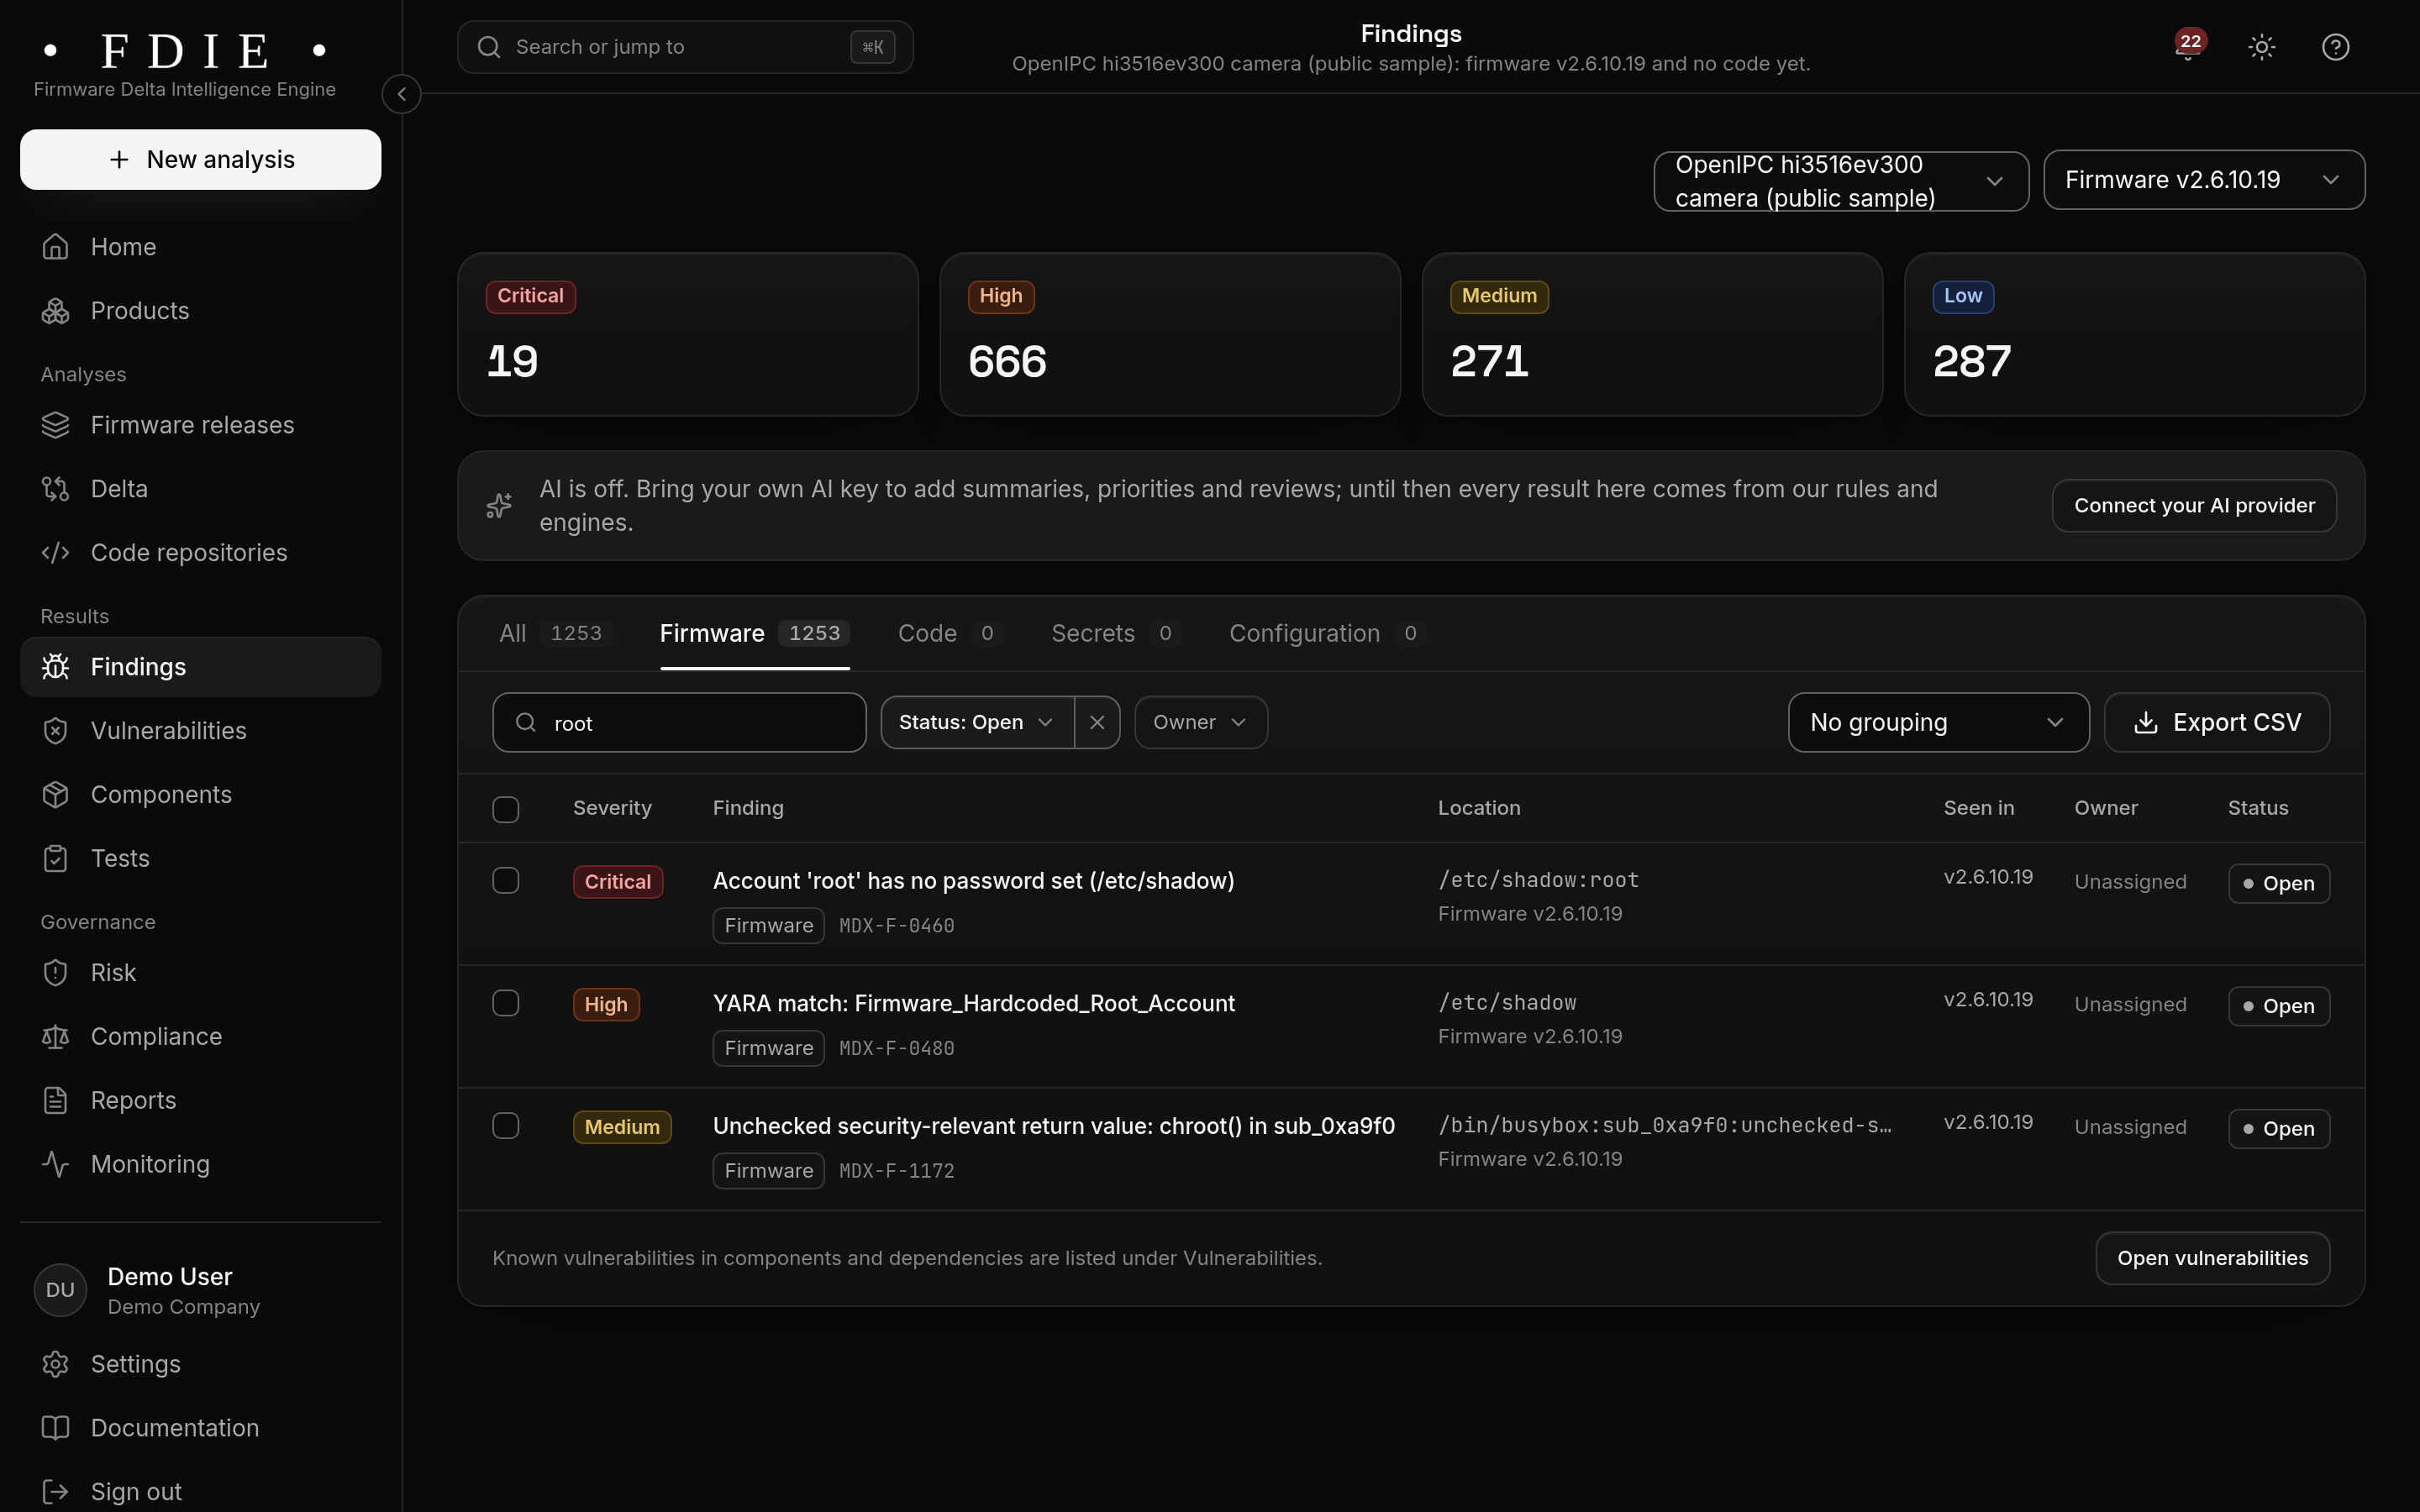
Task: Check the box for YARA match finding
Action: pyautogui.click(x=506, y=1004)
